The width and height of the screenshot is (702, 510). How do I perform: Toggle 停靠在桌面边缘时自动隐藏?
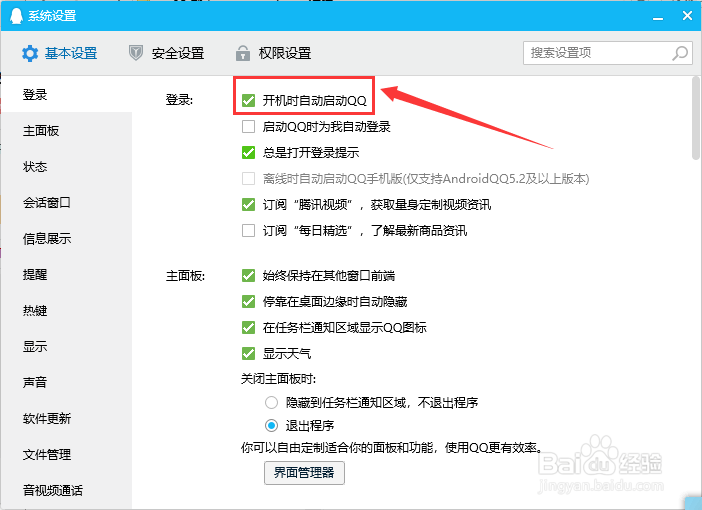[248, 301]
